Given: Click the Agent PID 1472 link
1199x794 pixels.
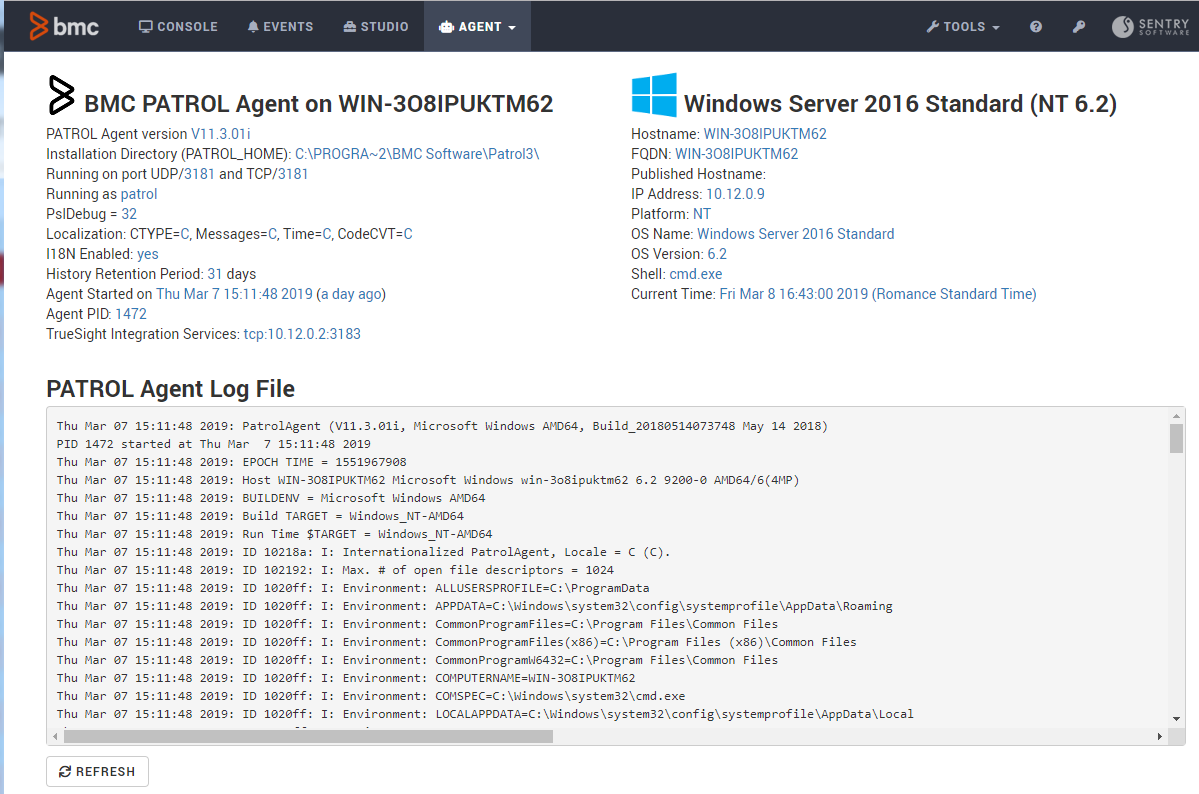Looking at the screenshot, I should [x=130, y=314].
